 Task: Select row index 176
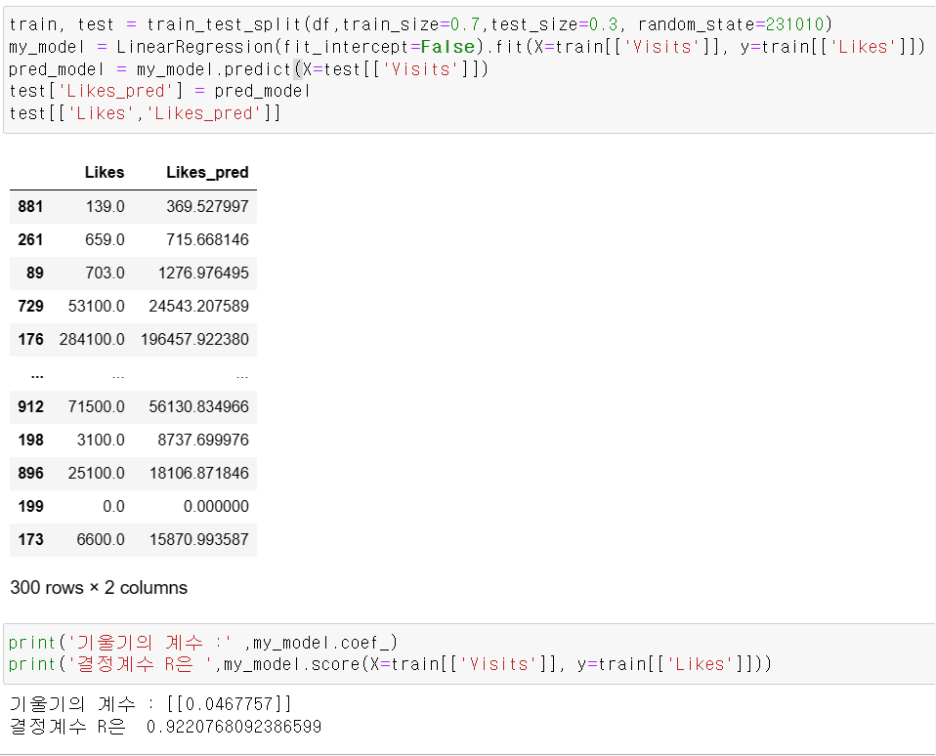click(x=30, y=340)
